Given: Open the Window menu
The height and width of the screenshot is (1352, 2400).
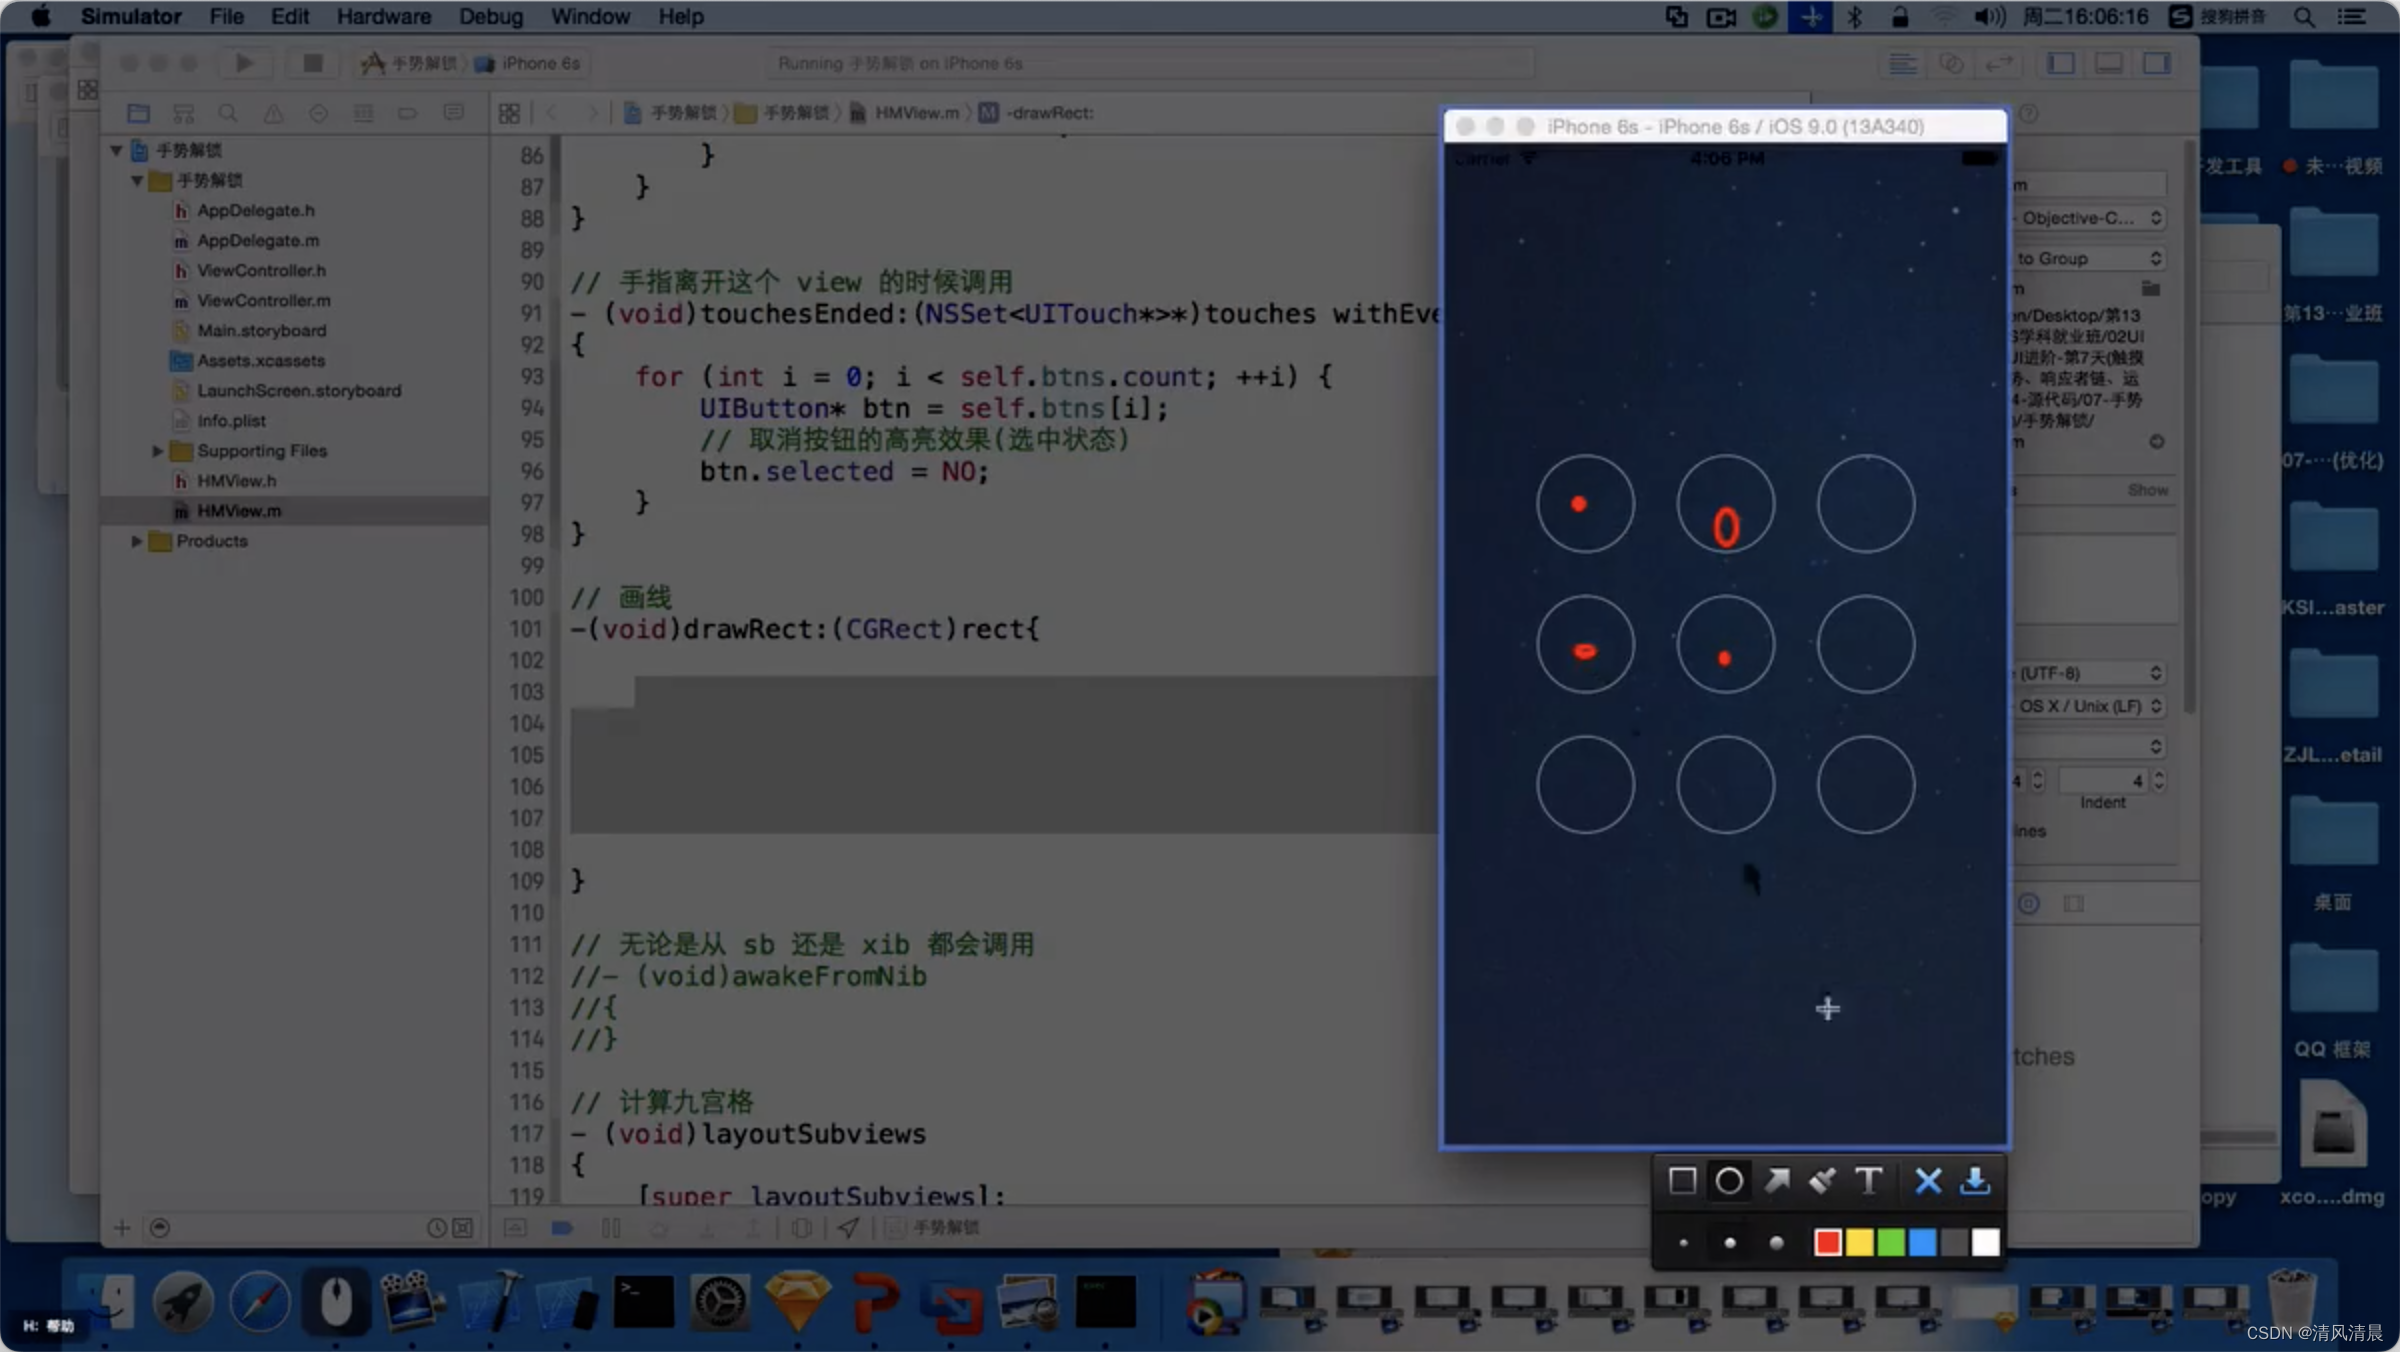Looking at the screenshot, I should tap(590, 17).
